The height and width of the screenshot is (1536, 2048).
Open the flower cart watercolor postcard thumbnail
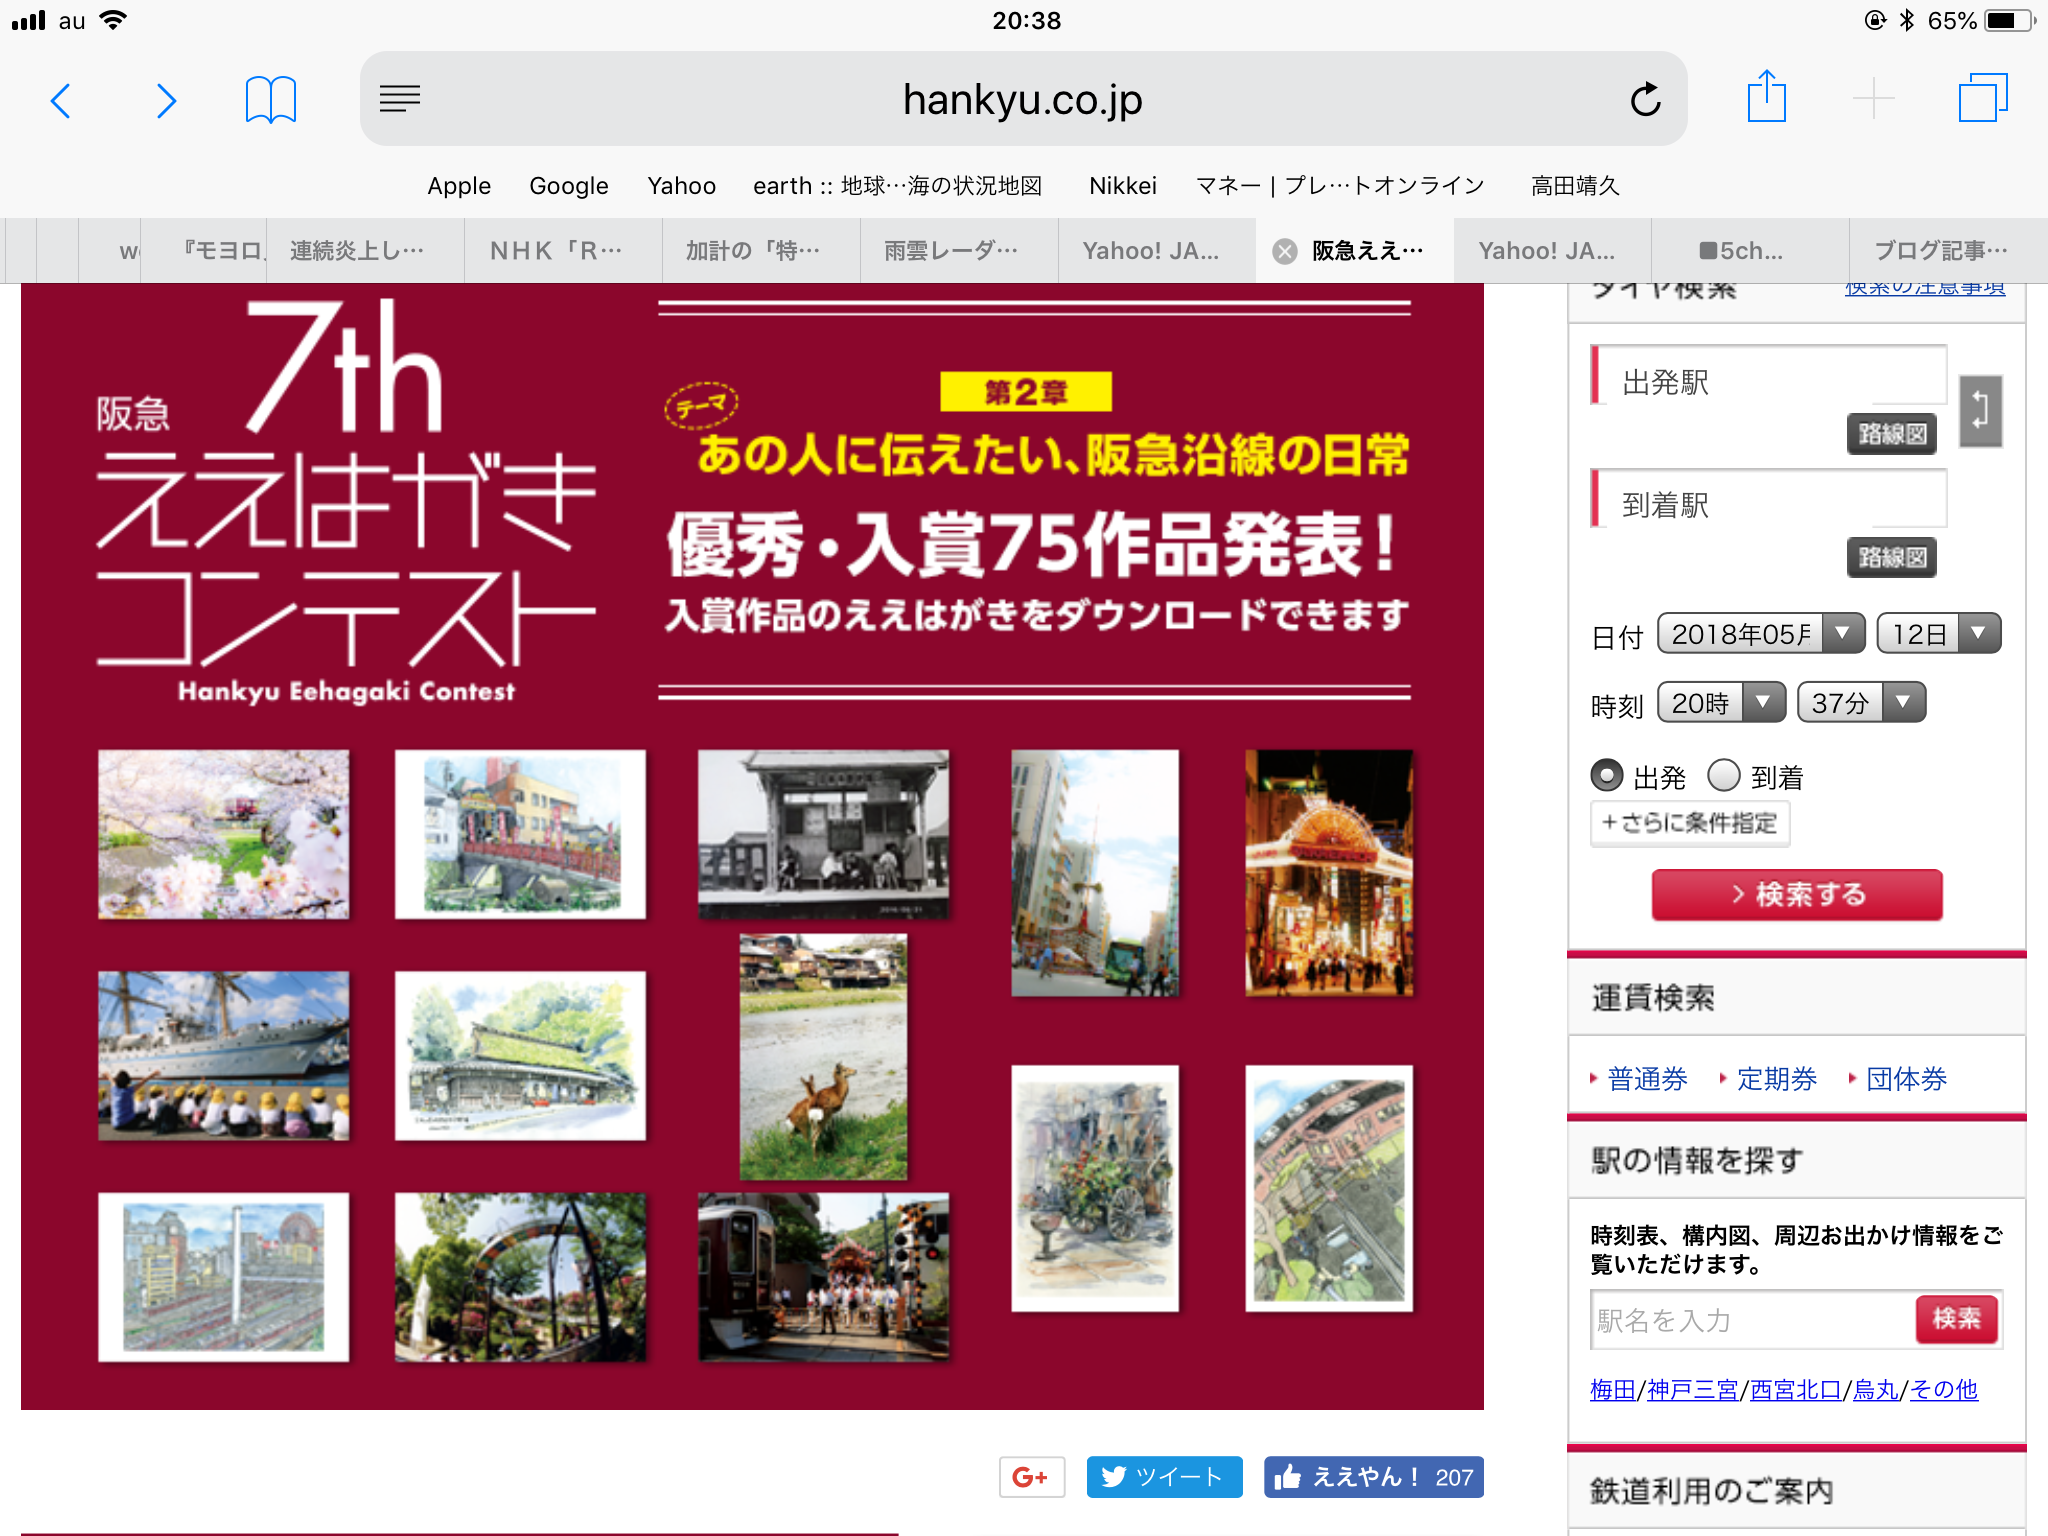tap(1095, 1188)
